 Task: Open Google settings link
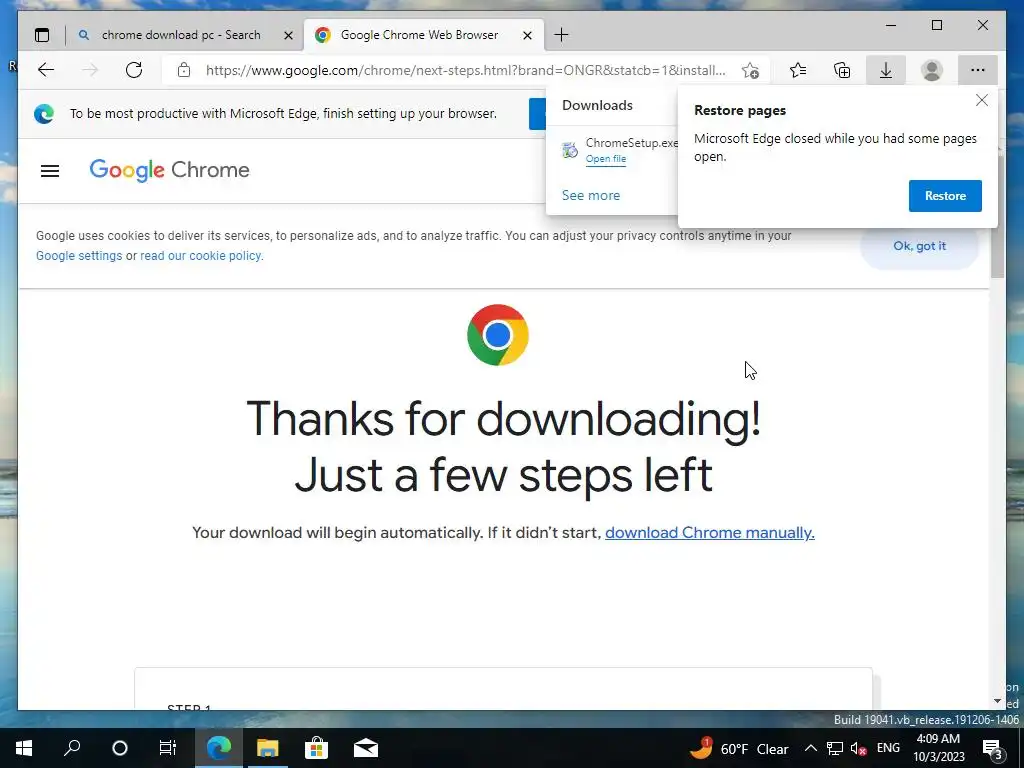pos(79,256)
